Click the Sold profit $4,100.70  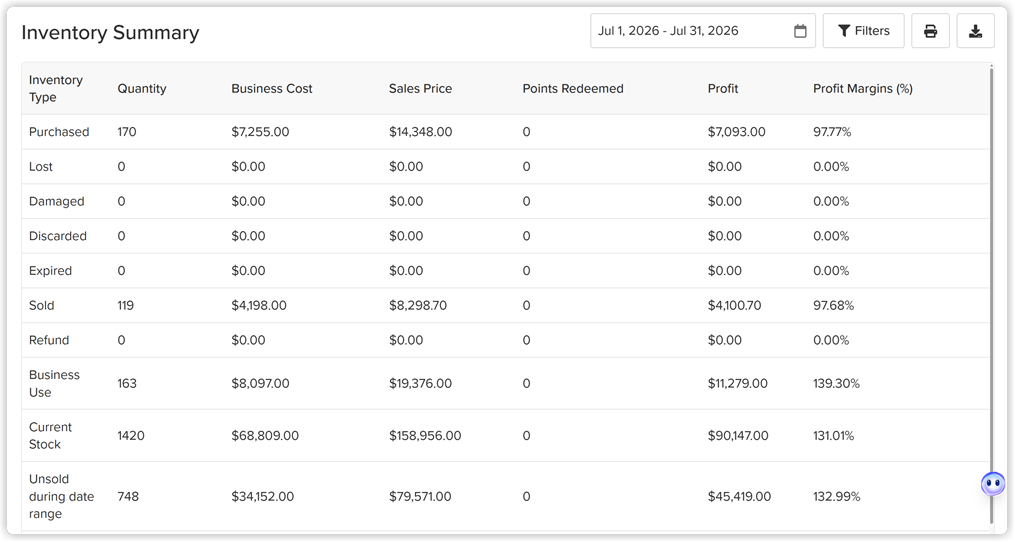[735, 306]
